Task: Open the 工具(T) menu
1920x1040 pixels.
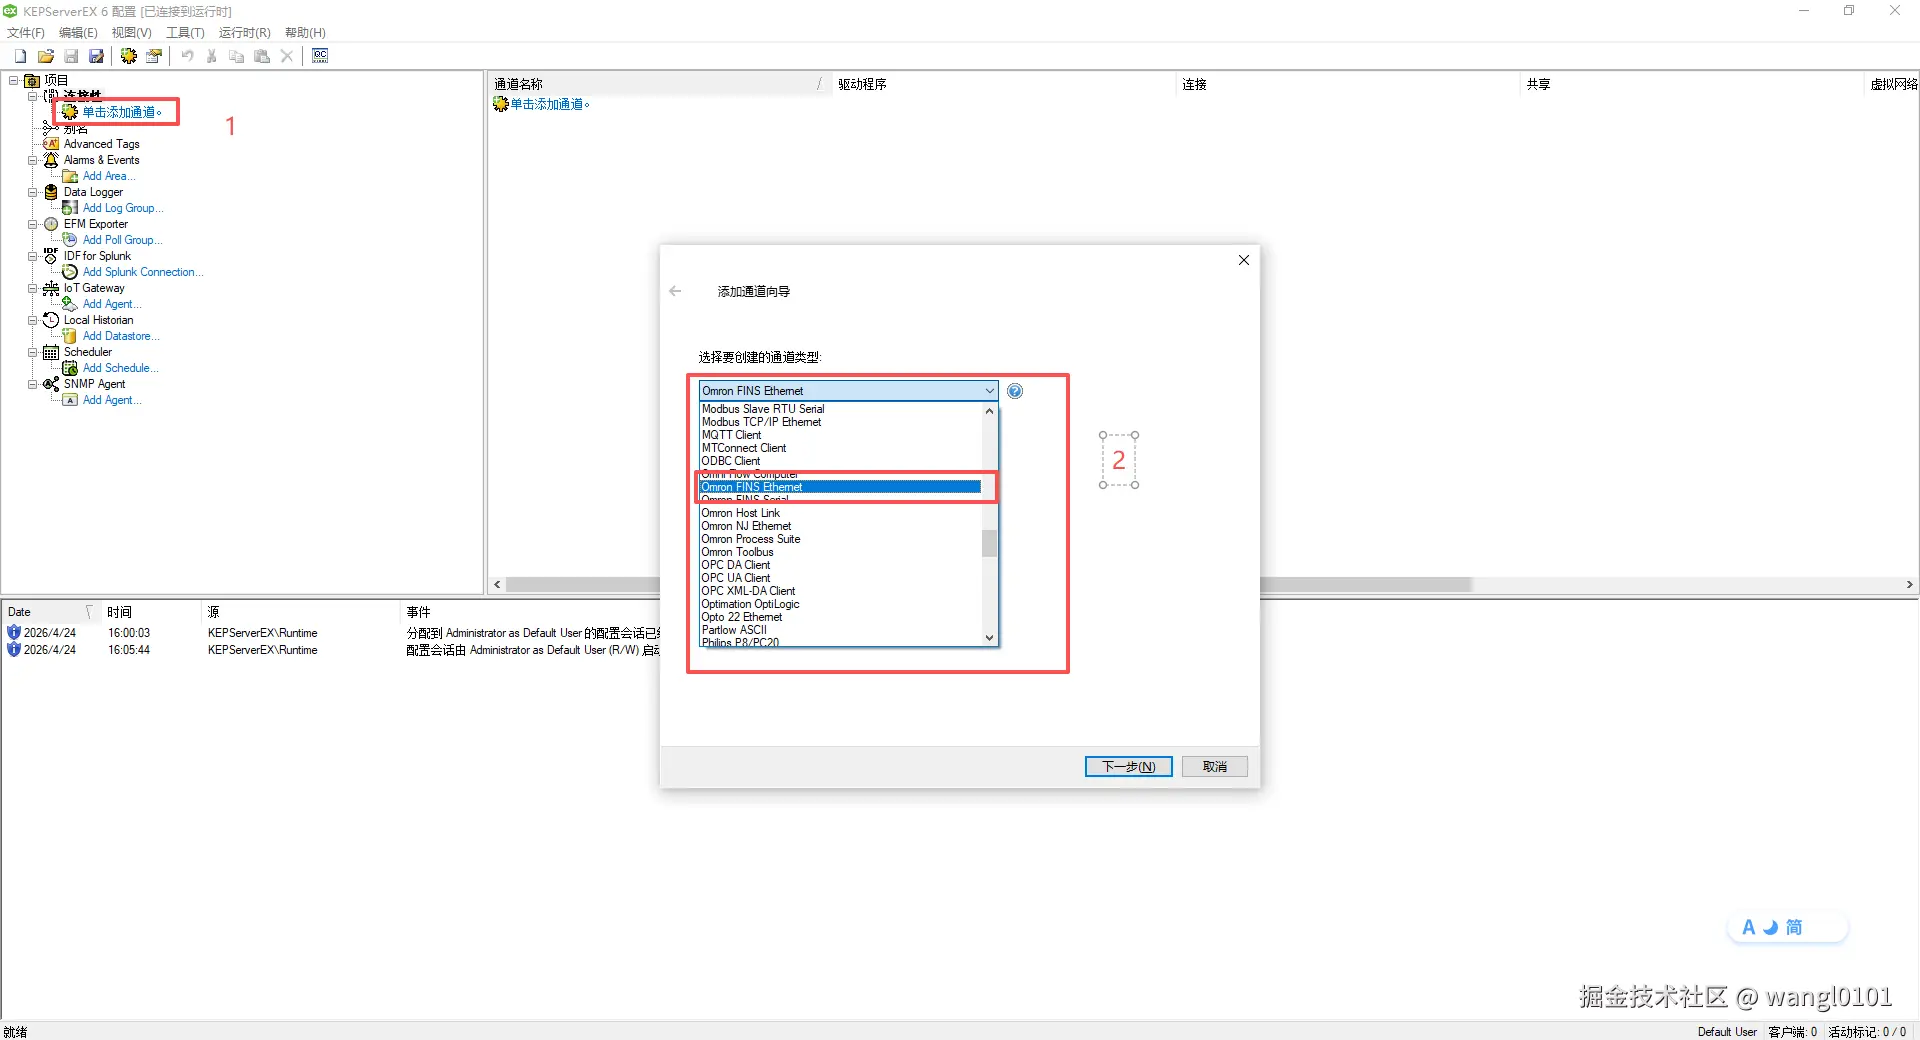Action: click(x=185, y=33)
